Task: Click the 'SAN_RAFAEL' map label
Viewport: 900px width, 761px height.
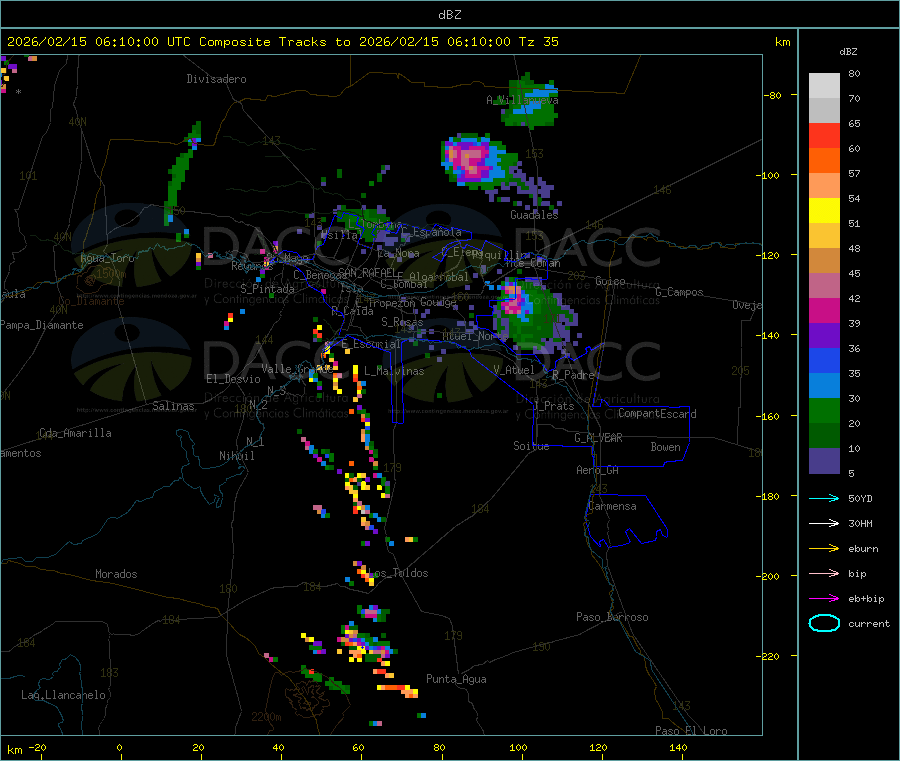Action: pyautogui.click(x=367, y=272)
